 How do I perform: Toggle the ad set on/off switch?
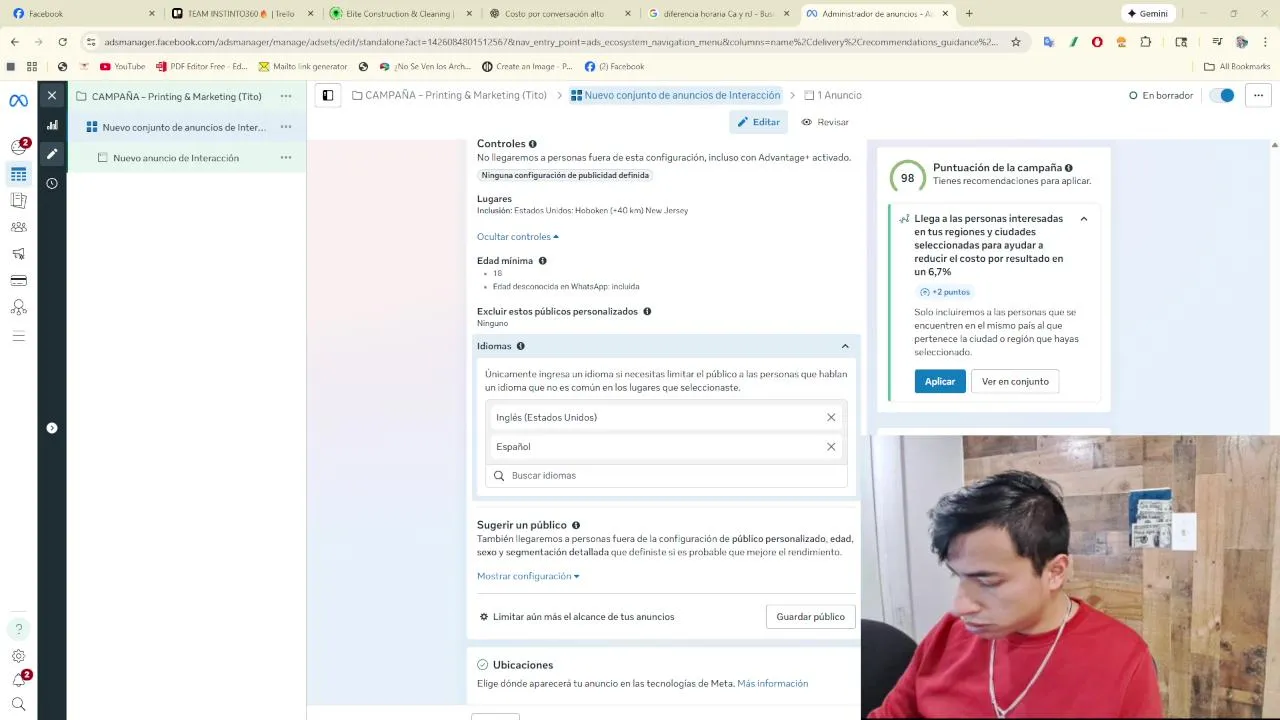1221,95
